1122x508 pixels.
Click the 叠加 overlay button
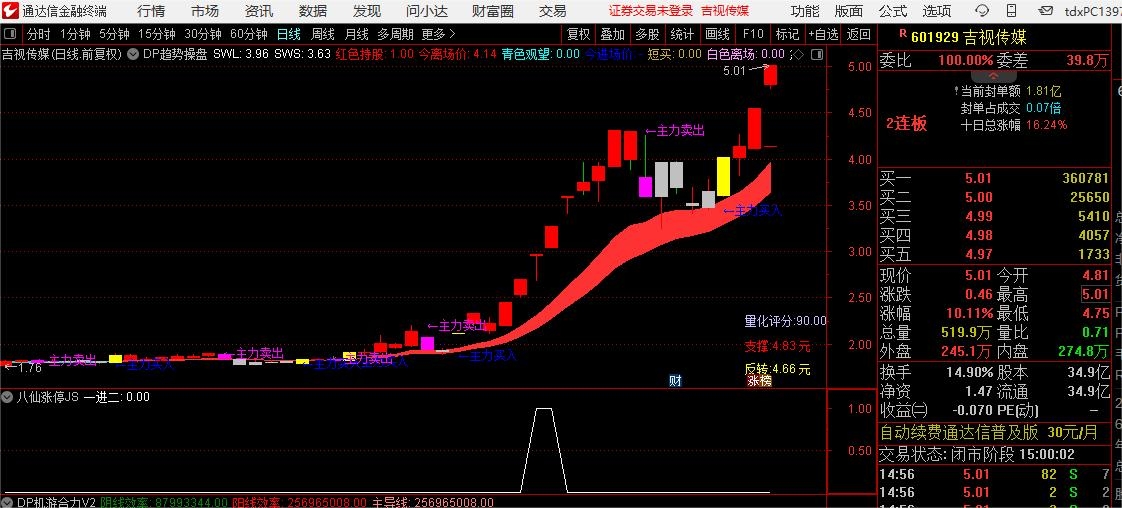[x=613, y=34]
